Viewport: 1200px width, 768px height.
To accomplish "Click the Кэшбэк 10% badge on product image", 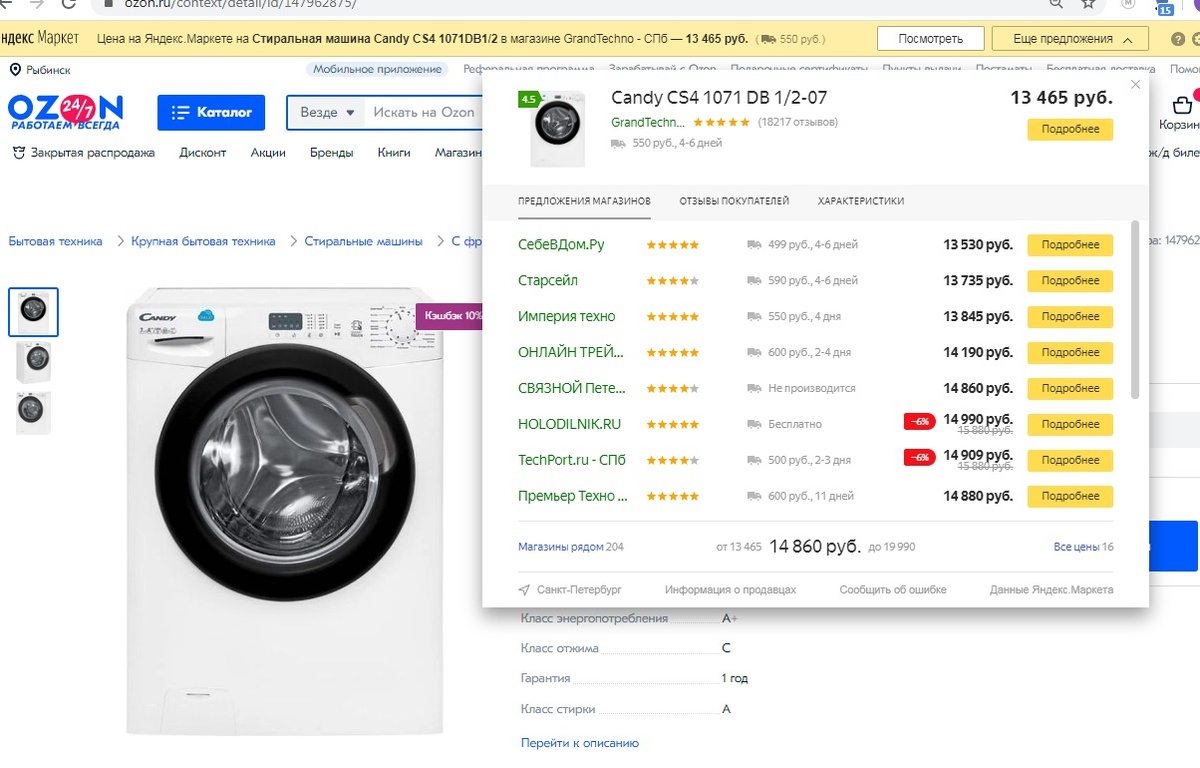I will coord(449,315).
